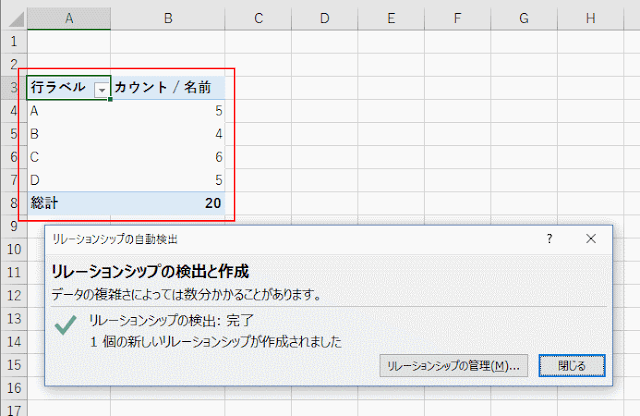The width and height of the screenshot is (640, 416).
Task: Click the select-all corner triangle
Action: (13, 17)
